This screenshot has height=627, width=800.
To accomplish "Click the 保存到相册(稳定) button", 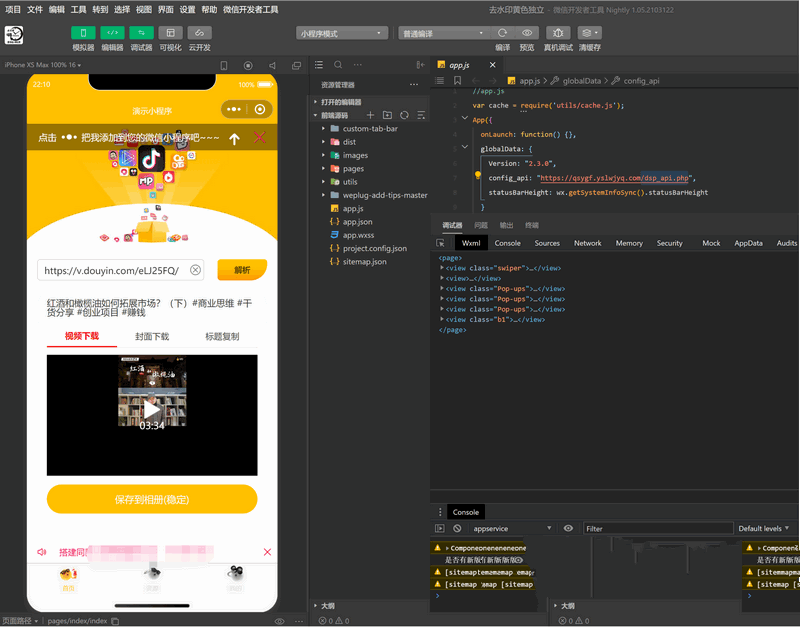I will pos(152,499).
